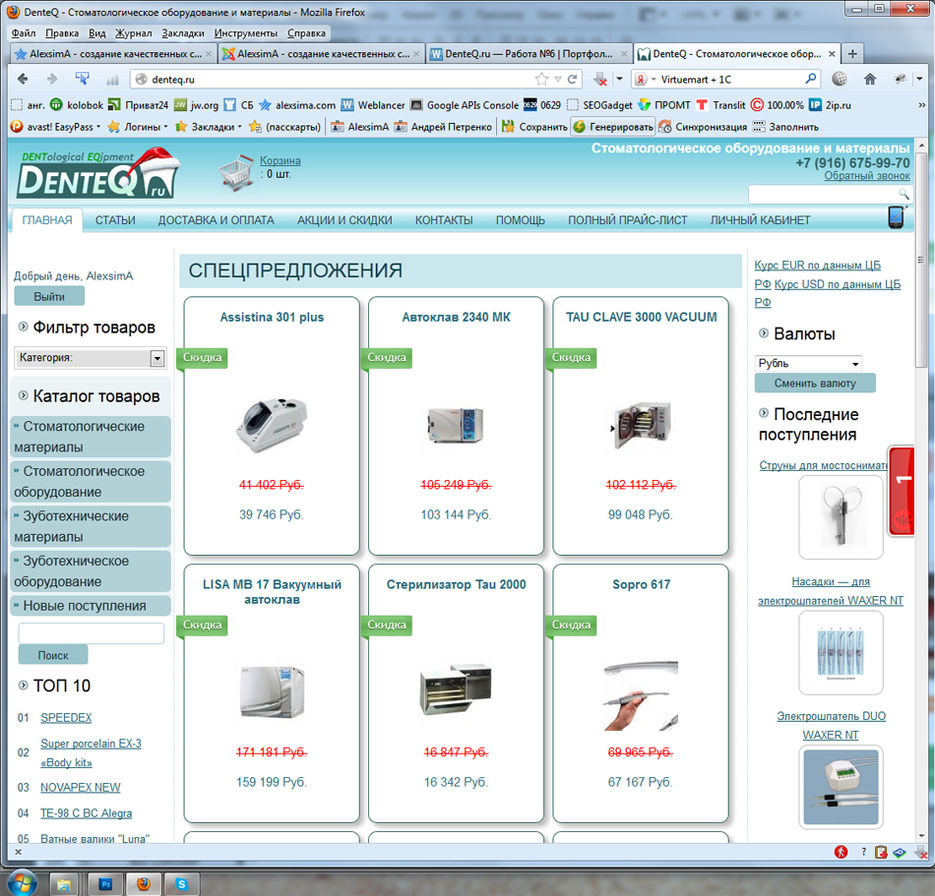
Task: Click the Сохранить bookmark toolbar item
Action: (535, 126)
